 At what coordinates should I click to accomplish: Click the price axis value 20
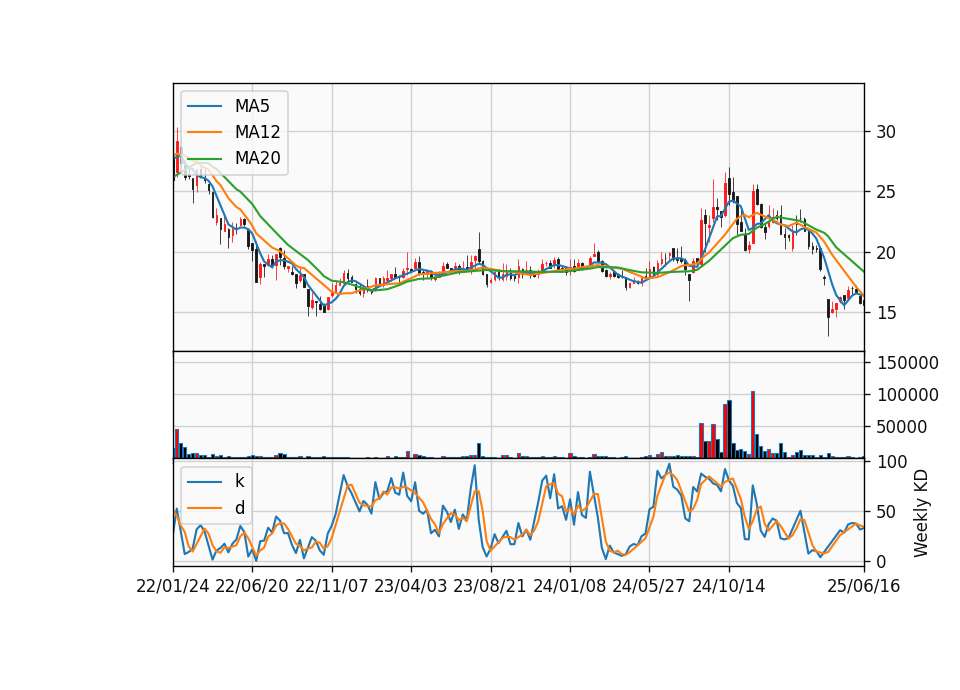(x=886, y=253)
